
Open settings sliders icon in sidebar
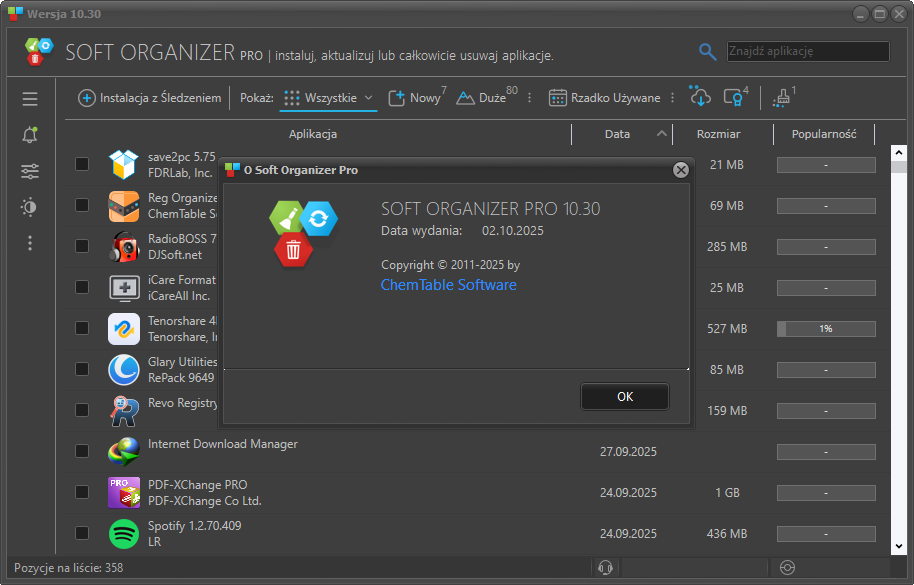click(x=30, y=171)
